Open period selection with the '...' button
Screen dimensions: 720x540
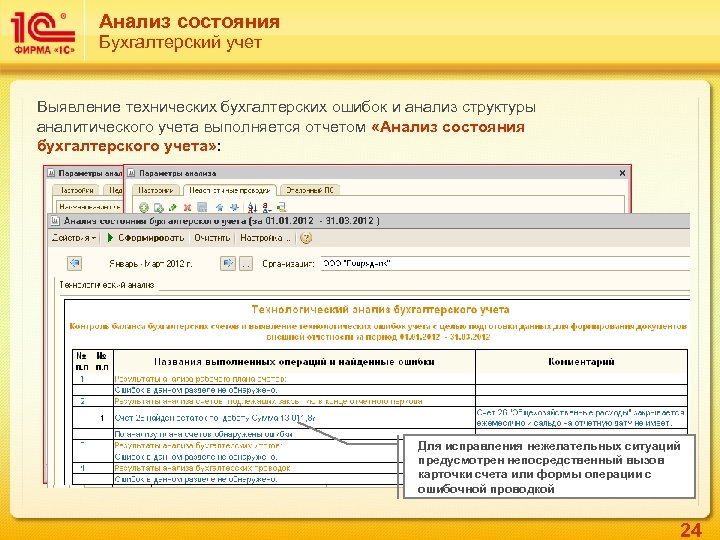246,264
